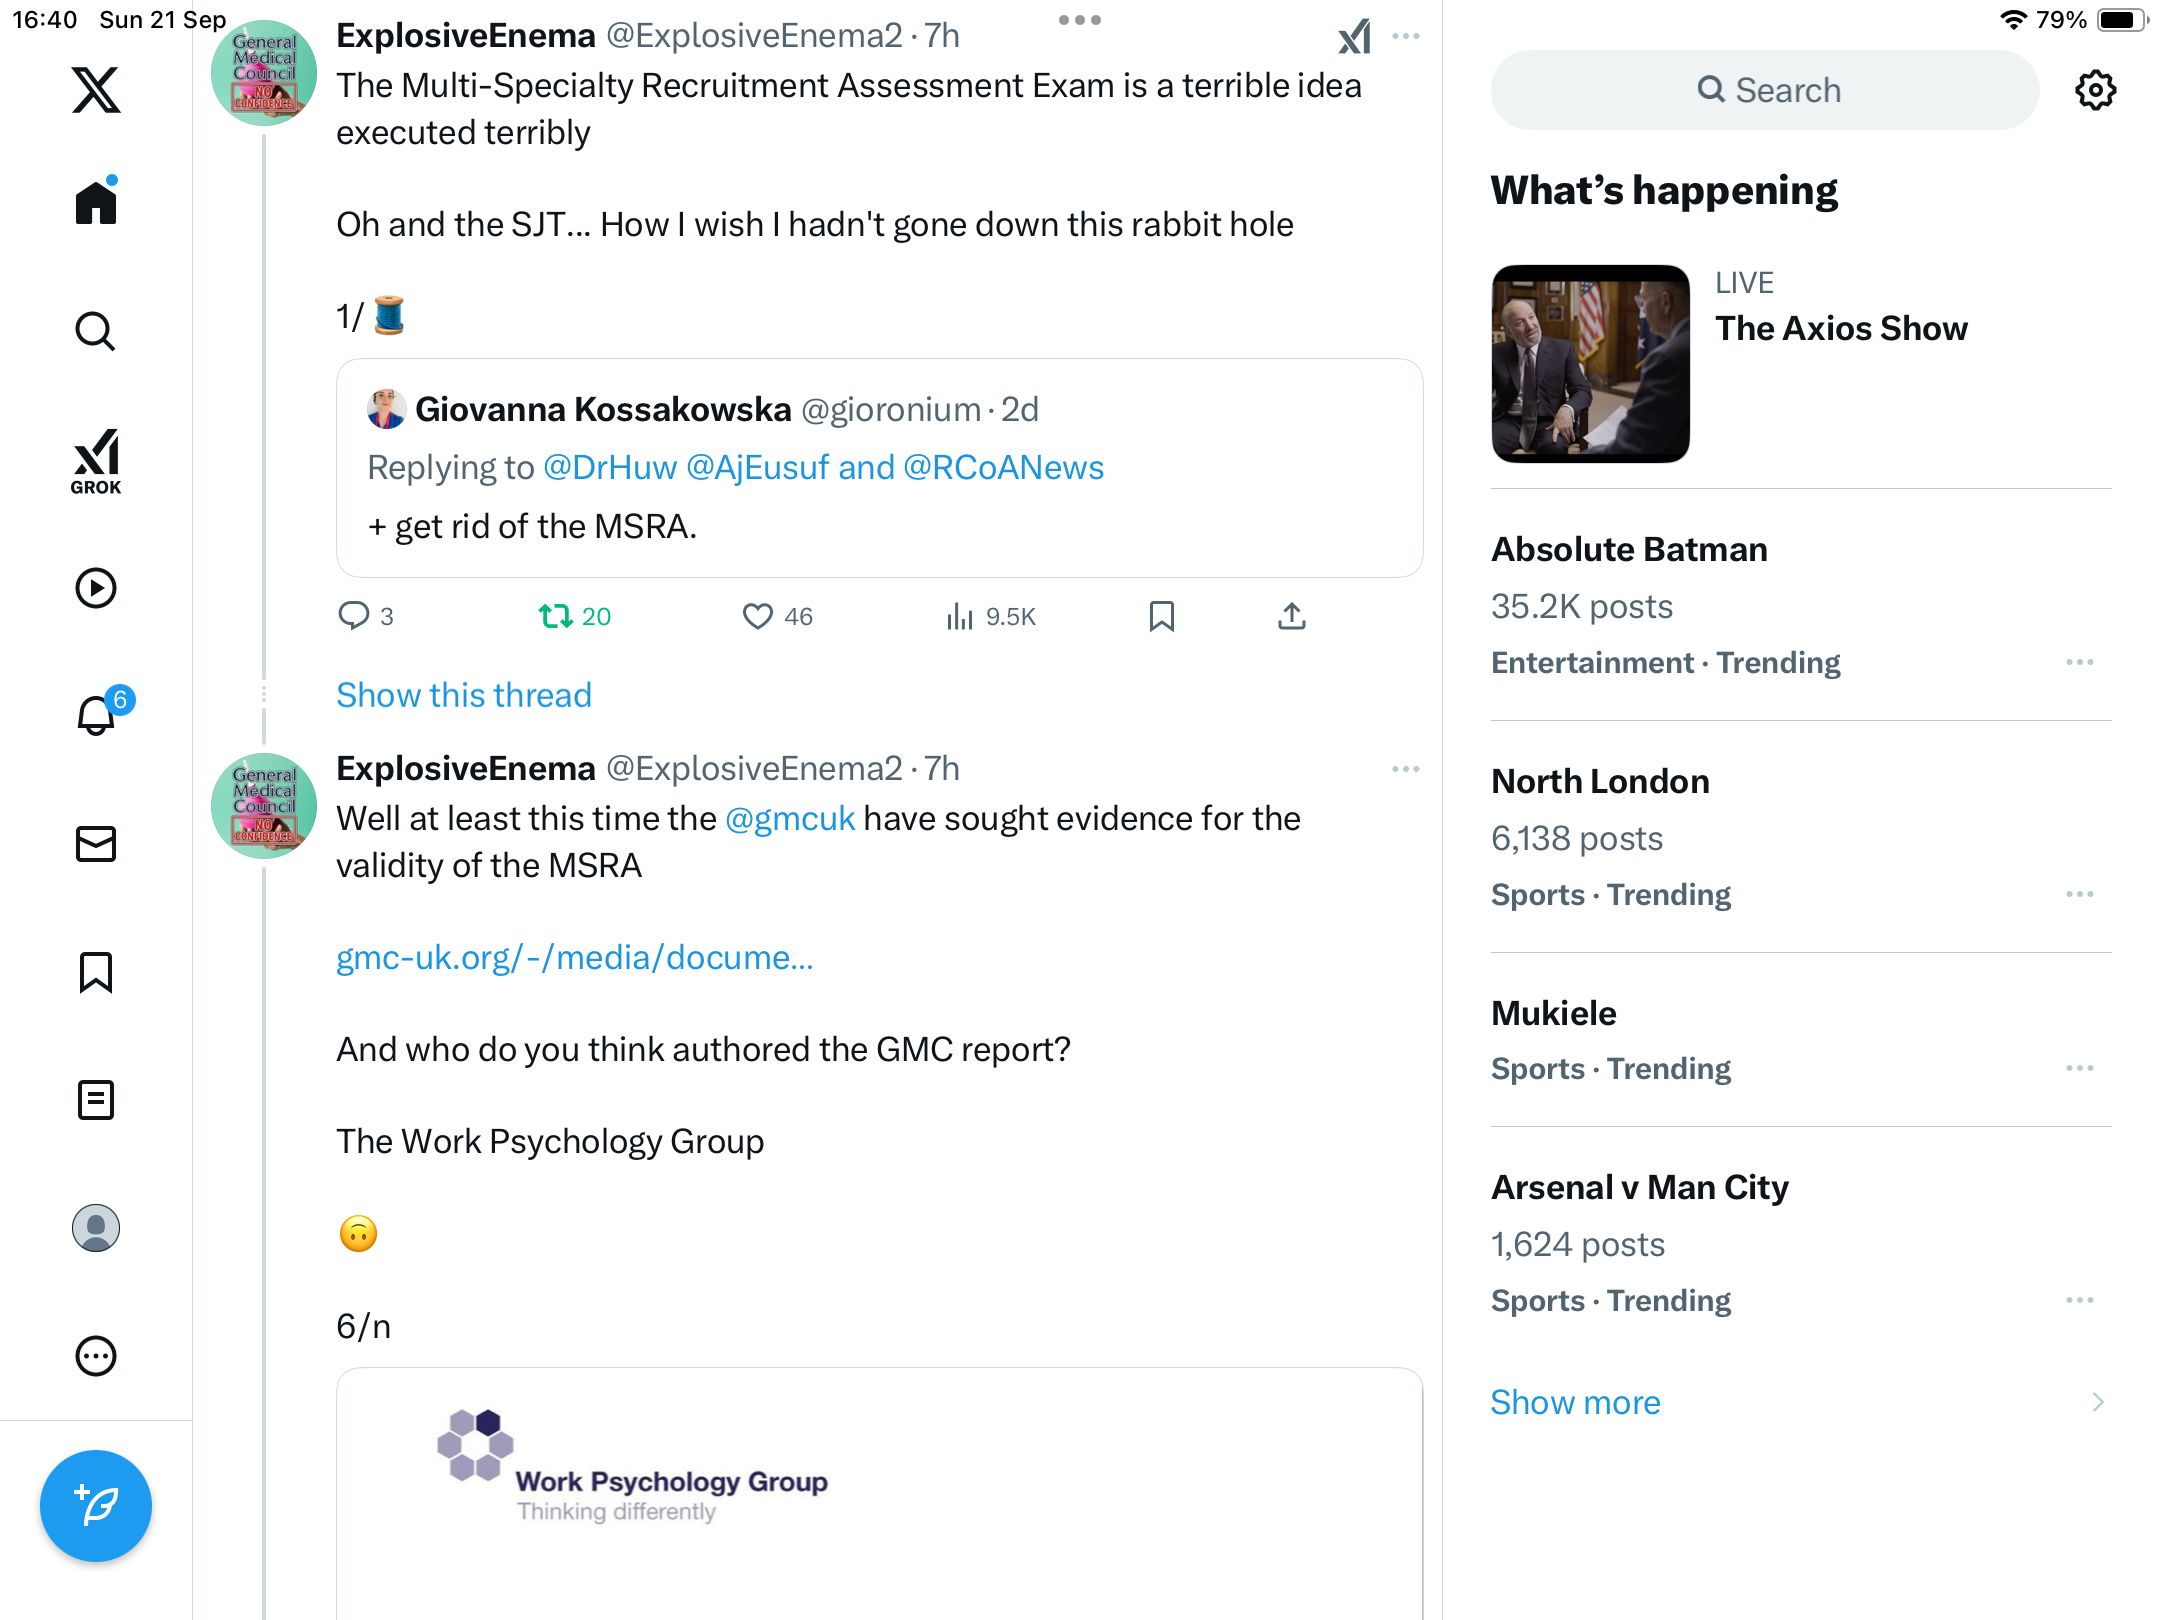2160x1620 pixels.
Task: Open the gmc-uk.org document link
Action: 574,957
